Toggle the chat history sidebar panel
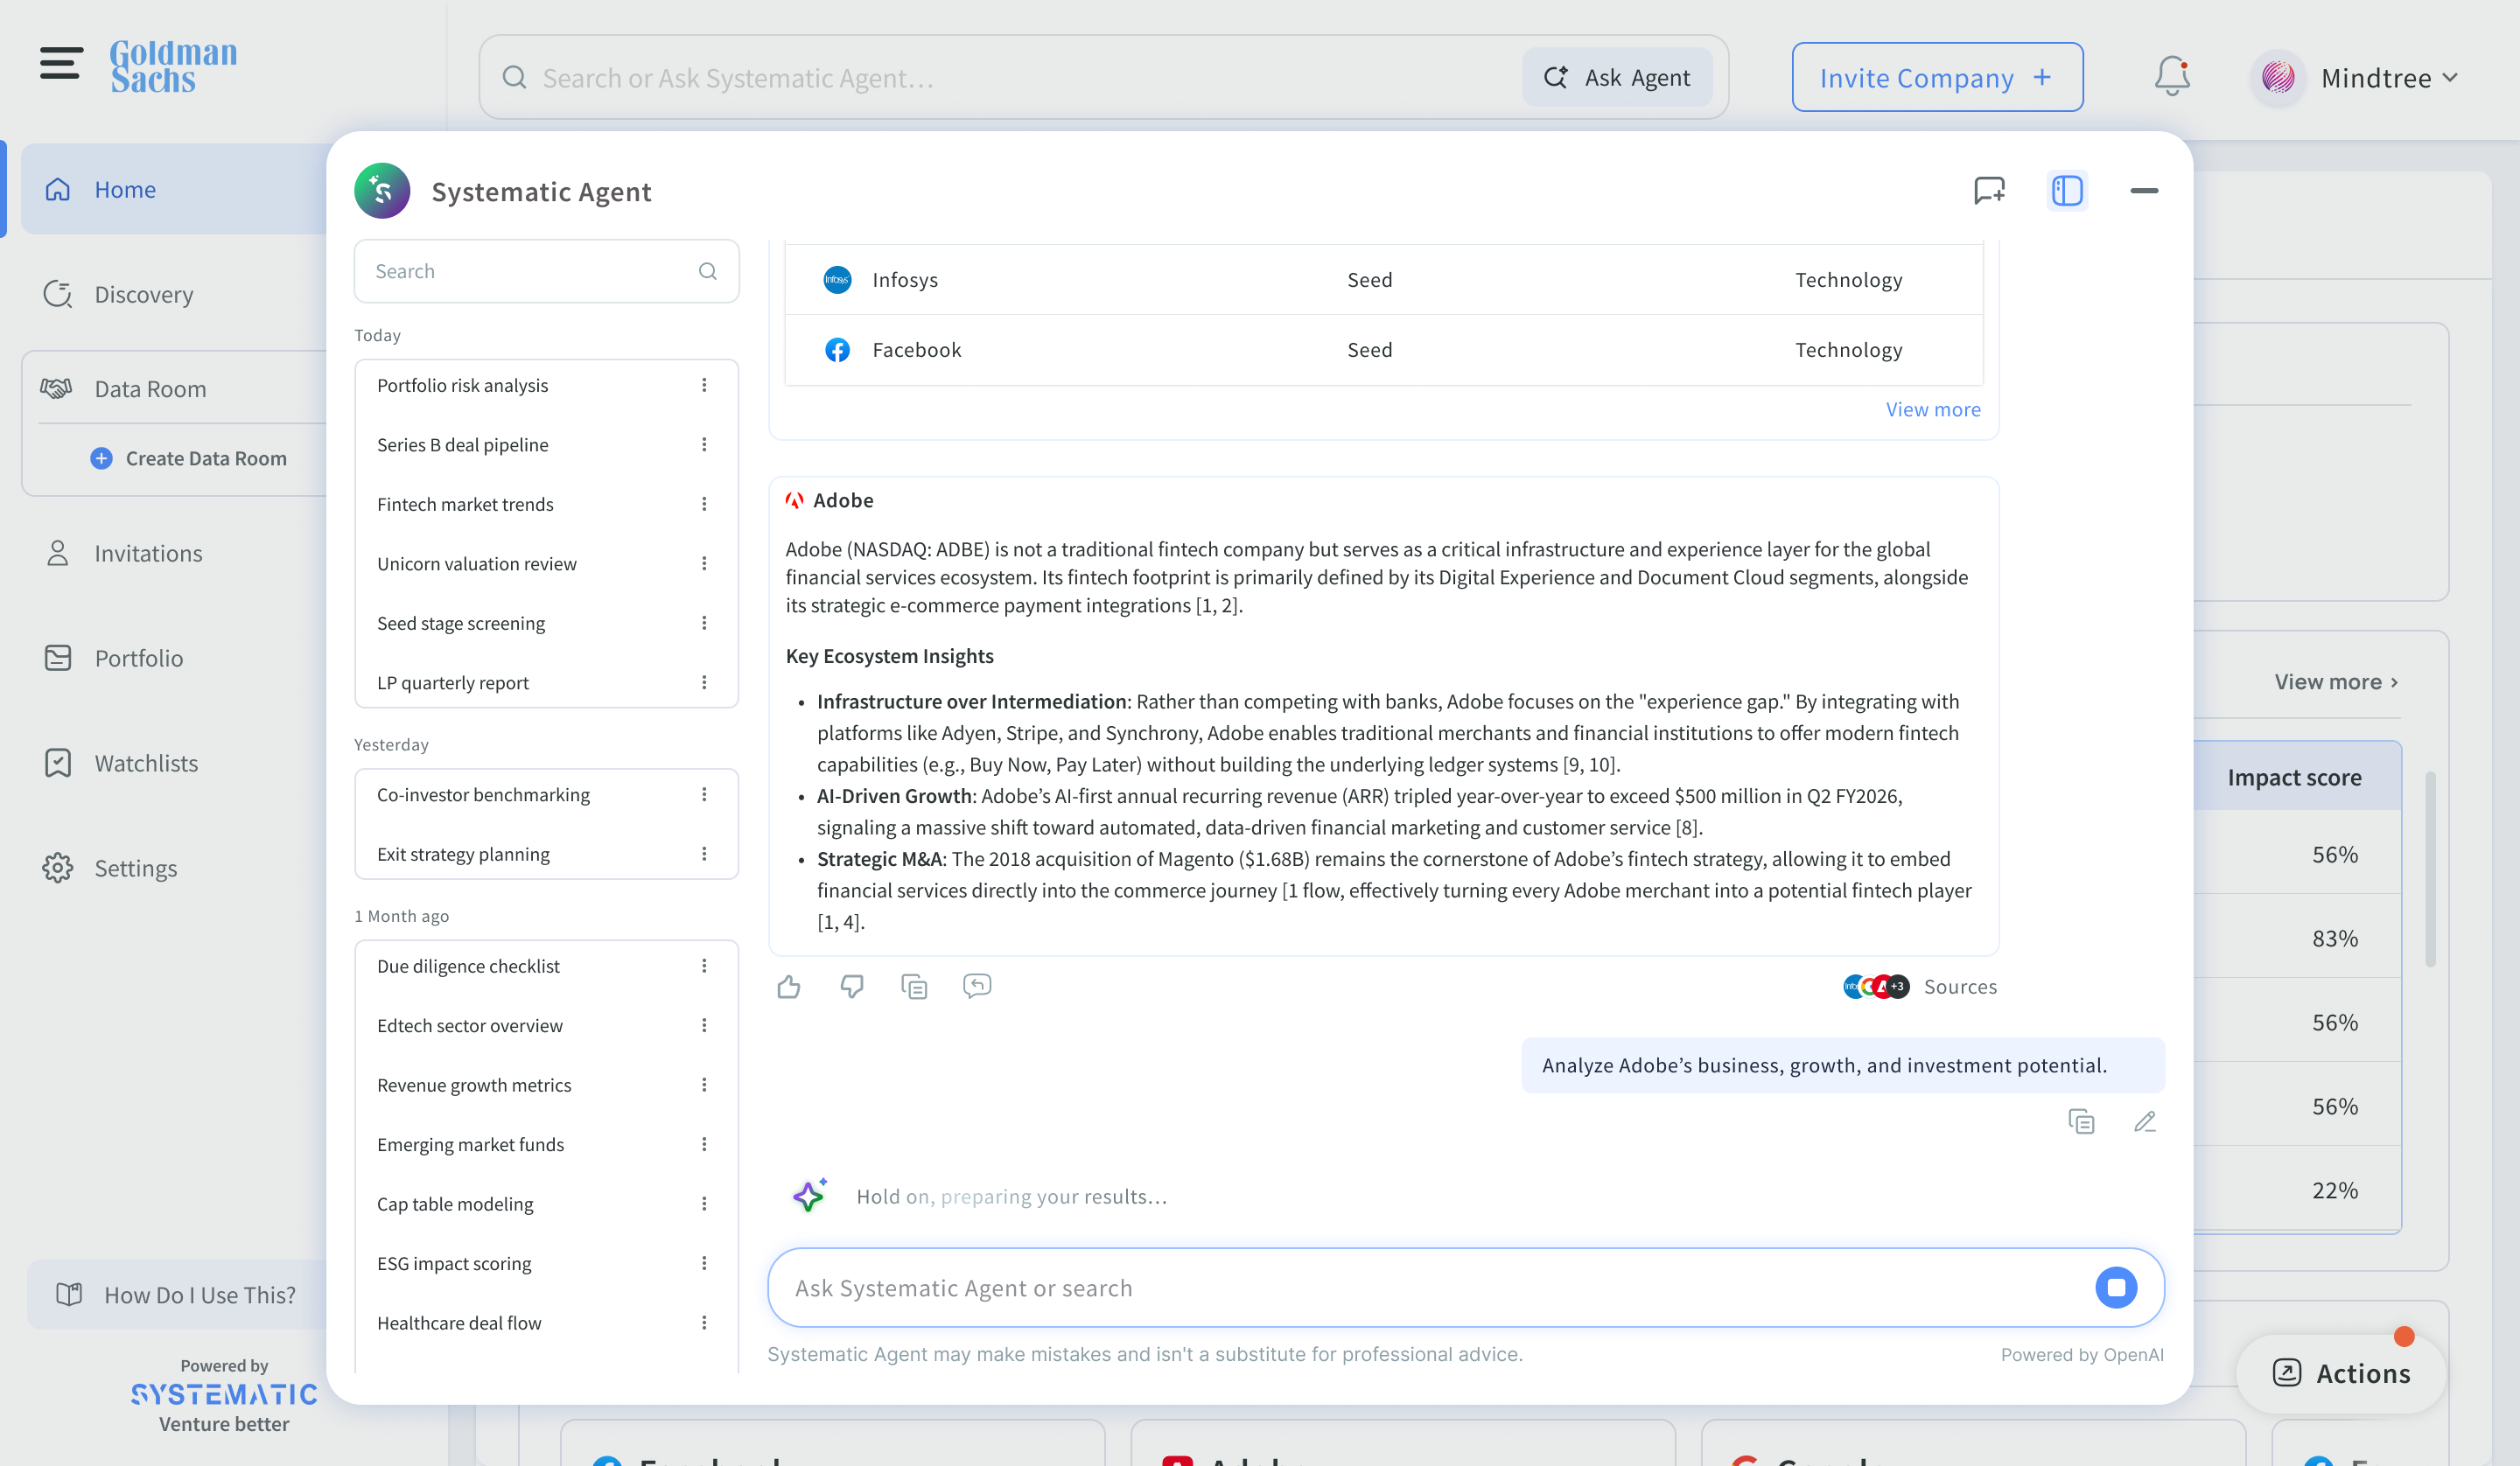2520x1466 pixels. [x=2067, y=190]
